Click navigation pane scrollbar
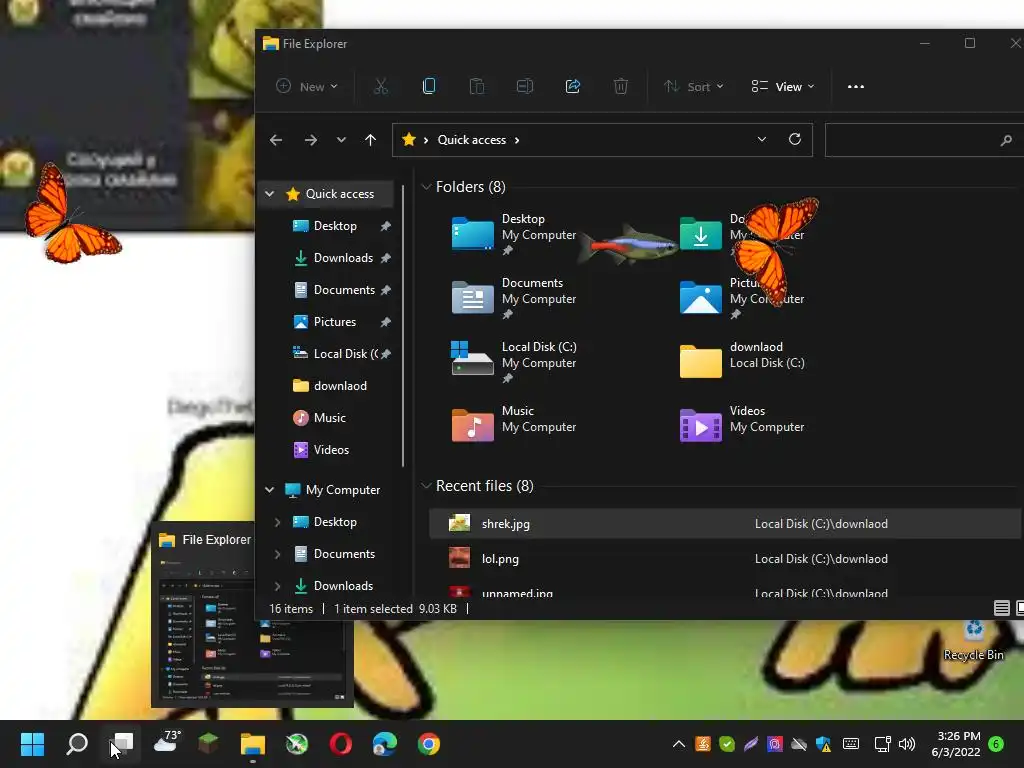The image size is (1024, 768). coord(404,327)
